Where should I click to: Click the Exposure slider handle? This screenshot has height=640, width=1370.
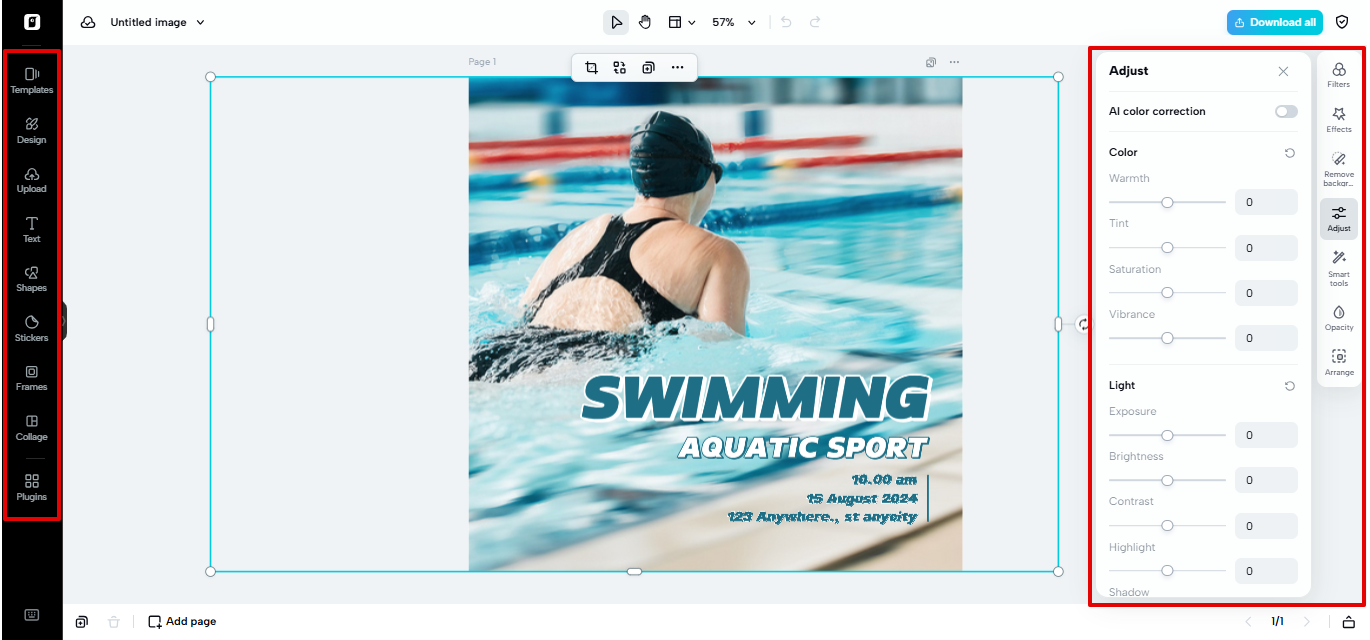(x=1167, y=435)
